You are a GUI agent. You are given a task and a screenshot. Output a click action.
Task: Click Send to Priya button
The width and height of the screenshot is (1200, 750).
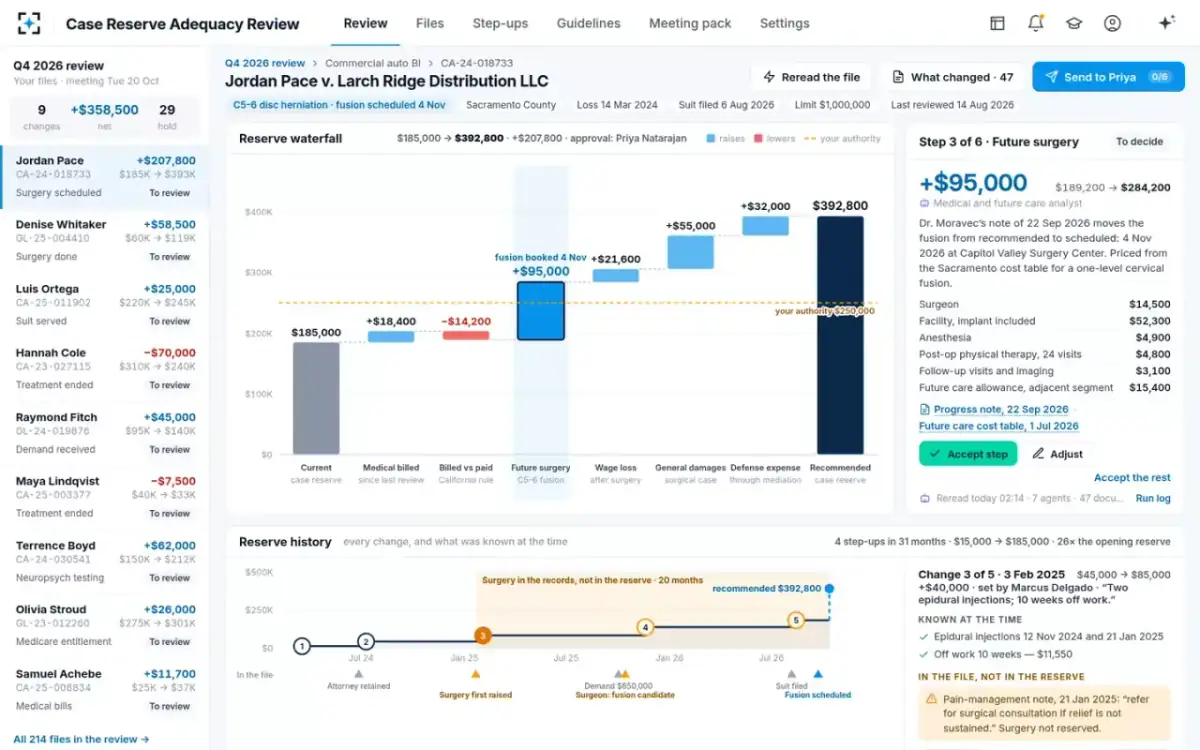click(x=1108, y=77)
